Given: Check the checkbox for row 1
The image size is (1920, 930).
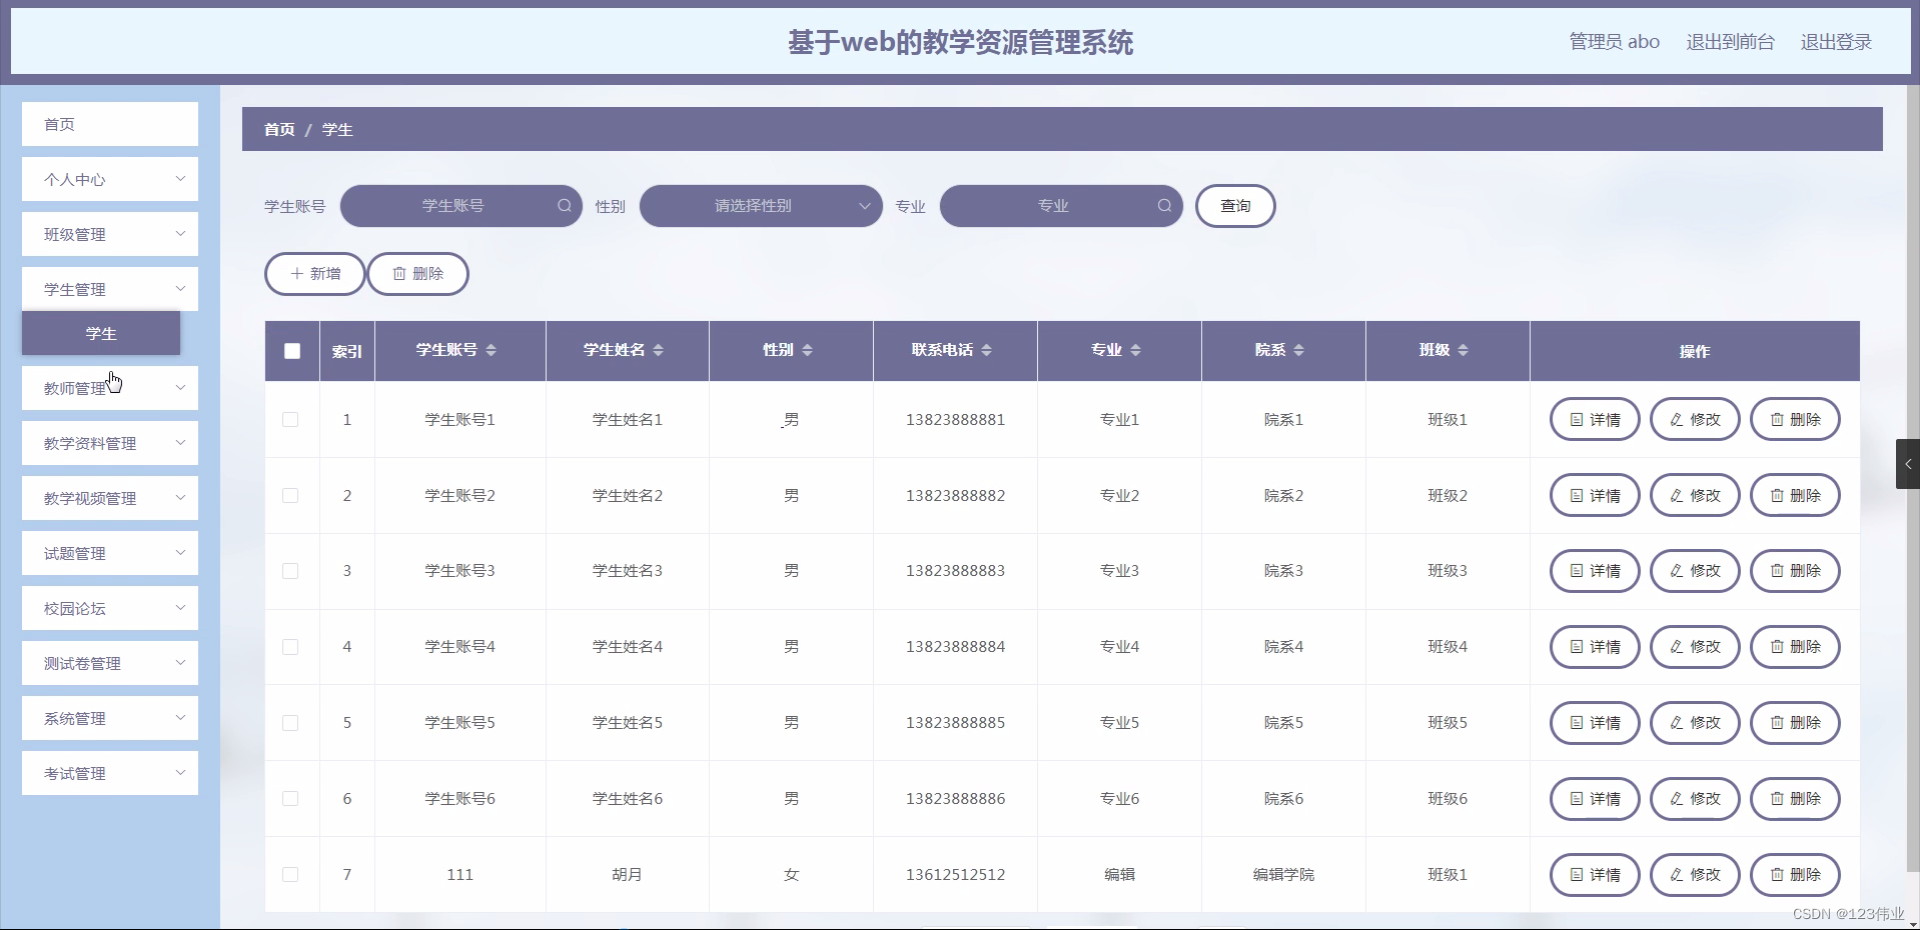Looking at the screenshot, I should [x=290, y=420].
